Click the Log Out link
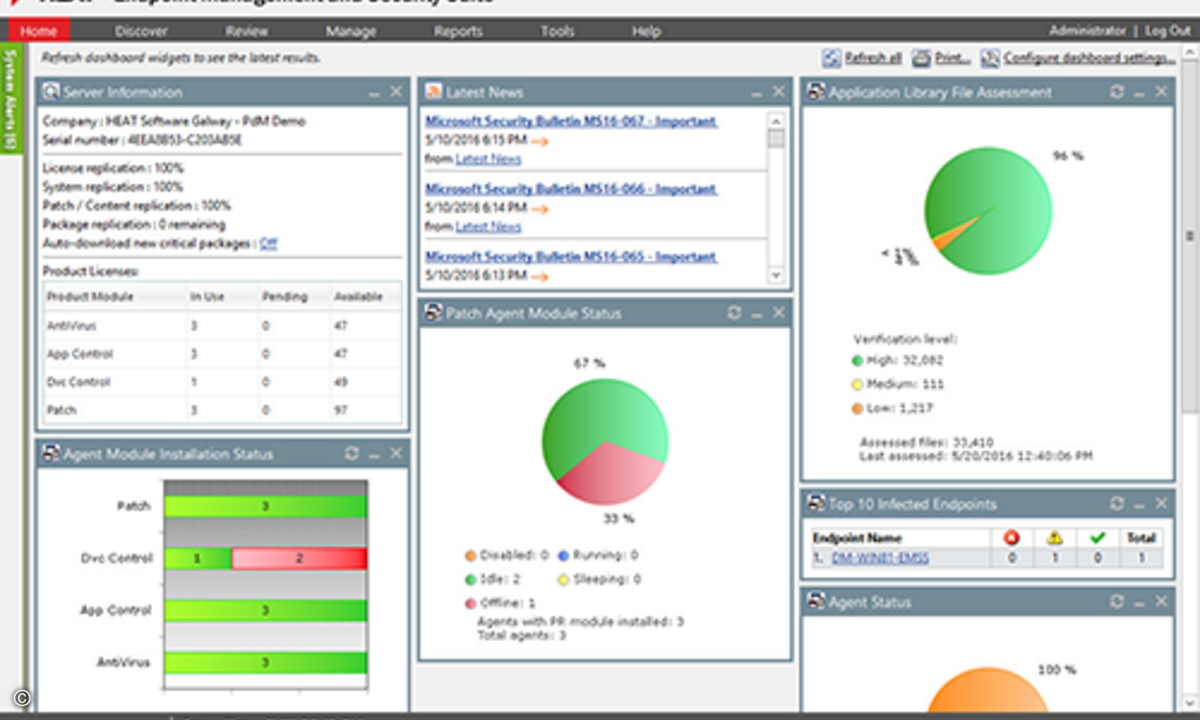This screenshot has width=1200, height=720. (1168, 31)
